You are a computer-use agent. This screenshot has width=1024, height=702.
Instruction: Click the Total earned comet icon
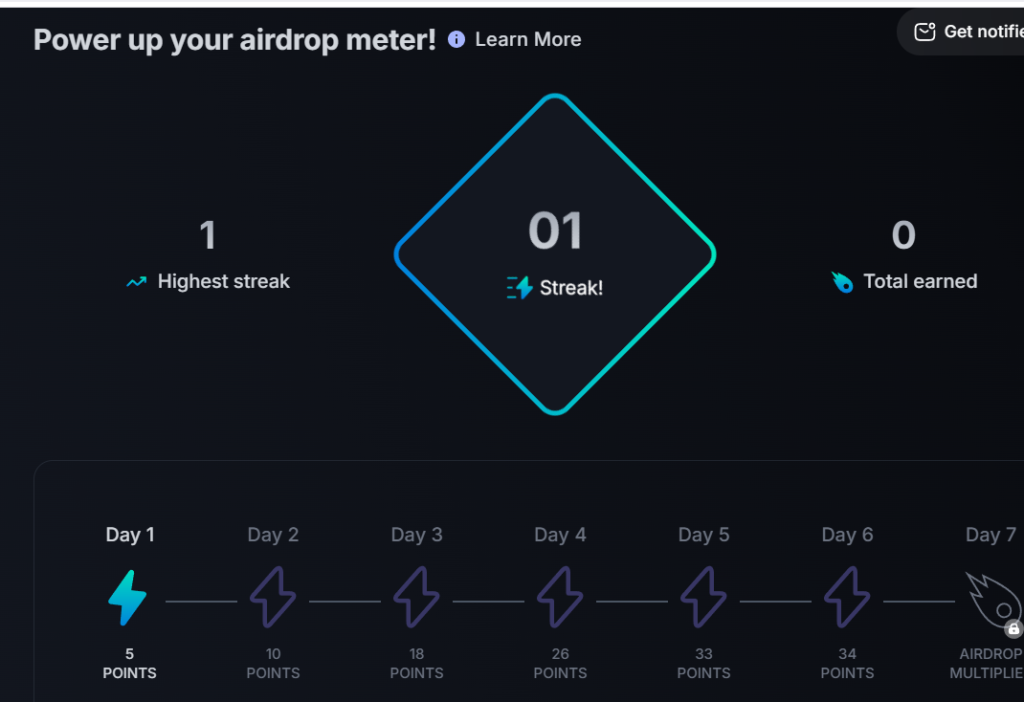842,282
